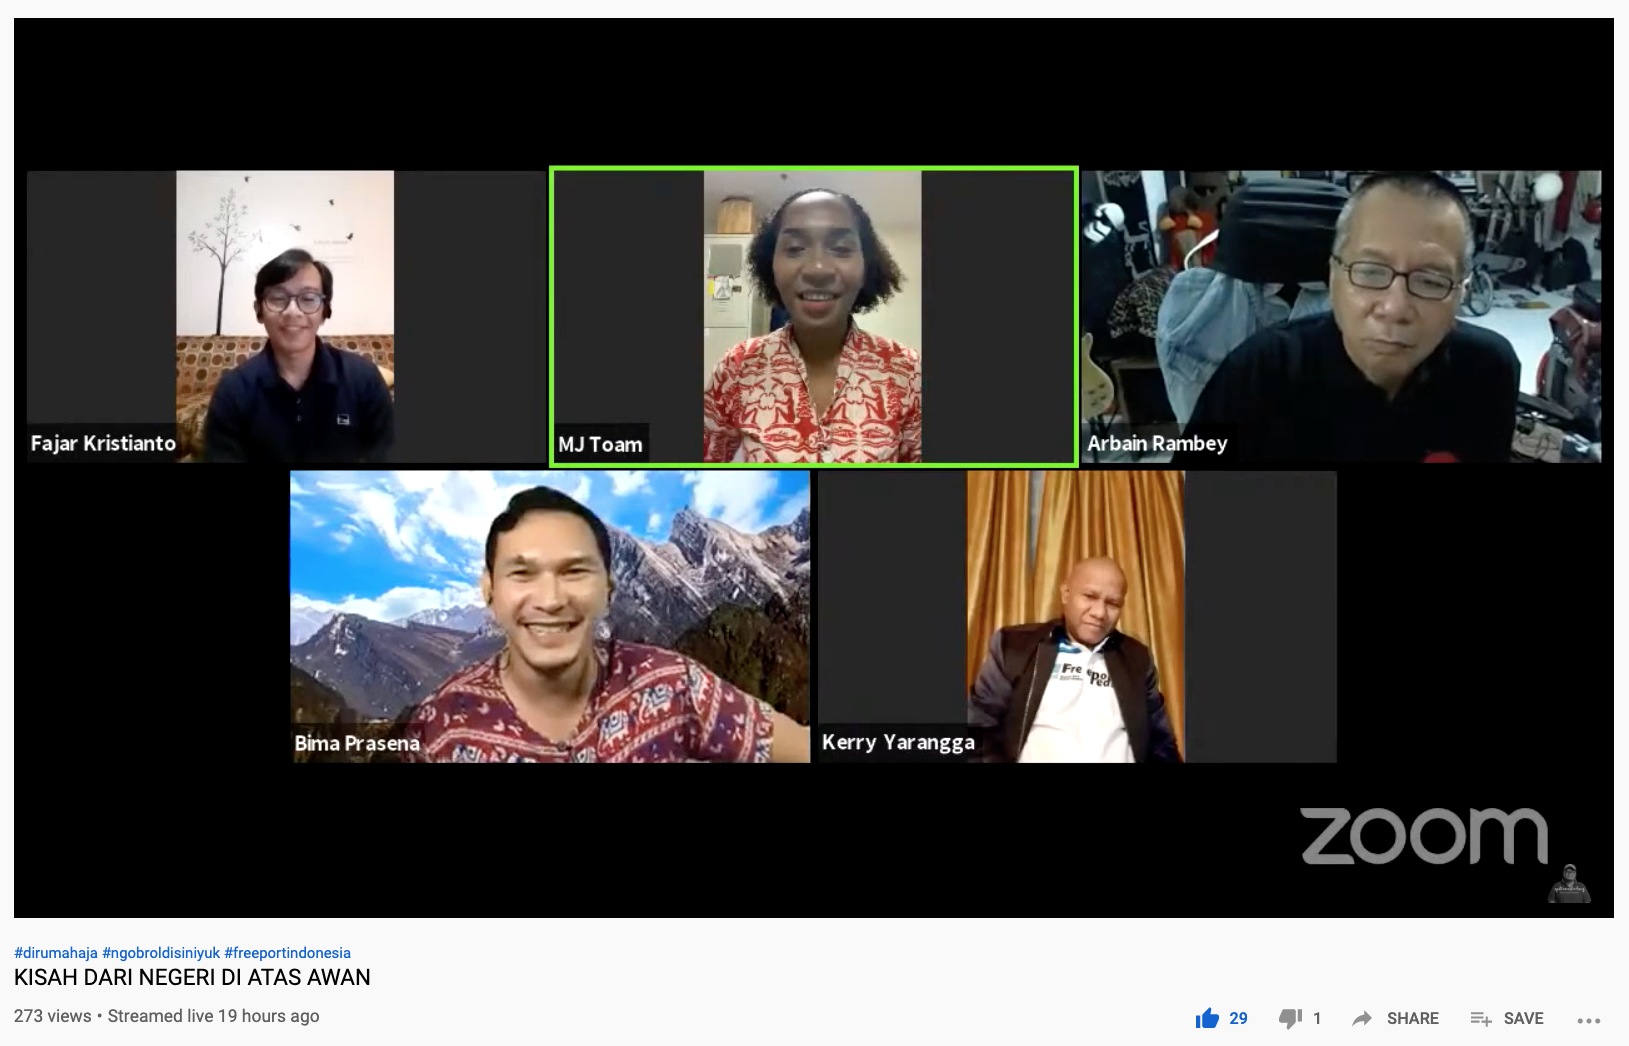Image resolution: width=1629 pixels, height=1046 pixels.
Task: Click the Share arrow icon
Action: [x=1361, y=1018]
